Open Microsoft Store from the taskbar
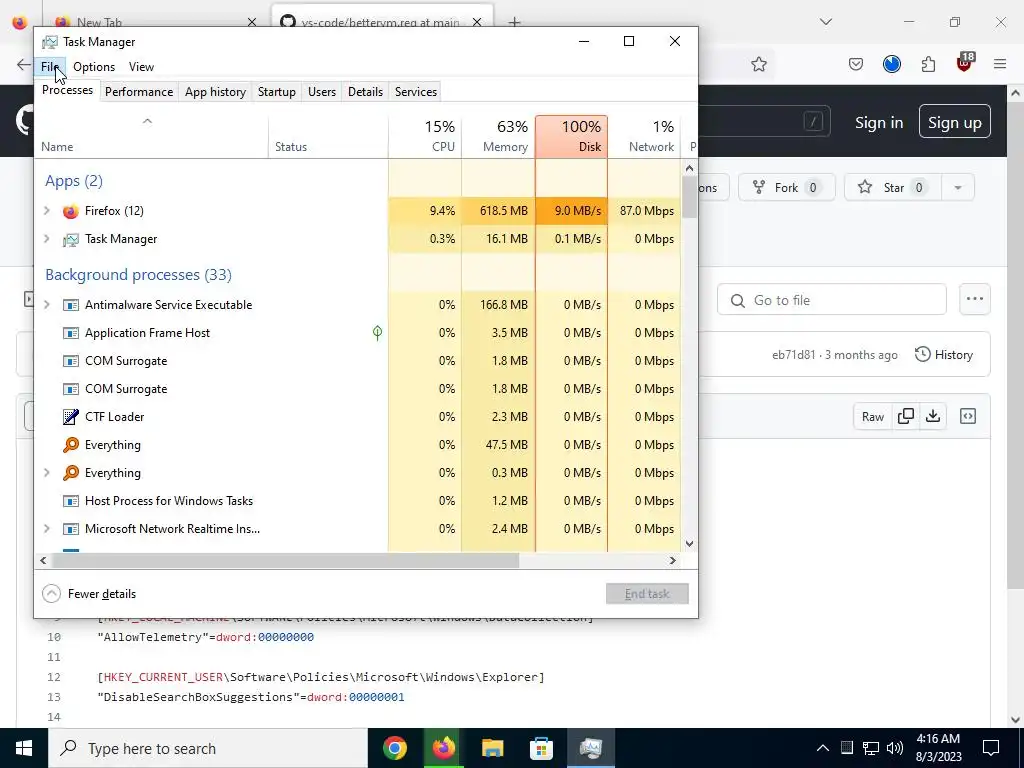Viewport: 1024px width, 768px height. point(541,748)
